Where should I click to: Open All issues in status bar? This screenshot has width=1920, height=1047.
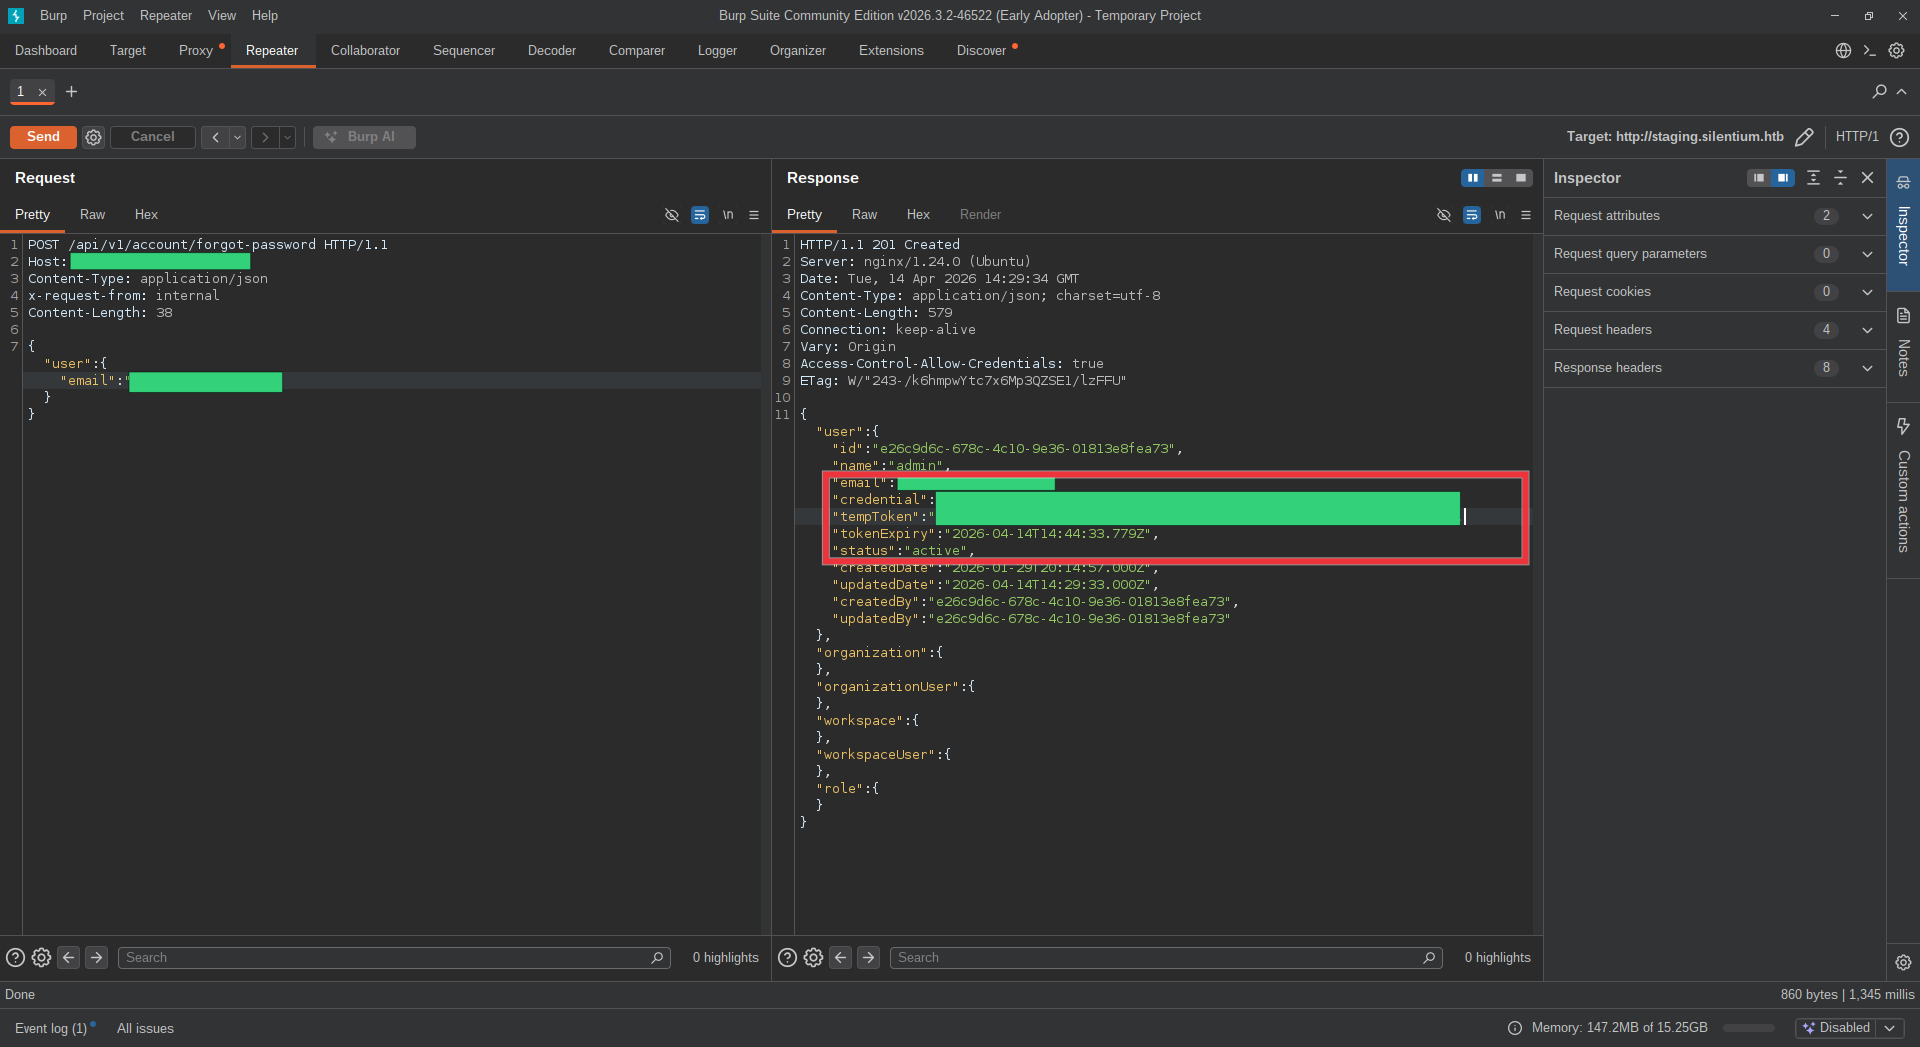[x=145, y=1028]
